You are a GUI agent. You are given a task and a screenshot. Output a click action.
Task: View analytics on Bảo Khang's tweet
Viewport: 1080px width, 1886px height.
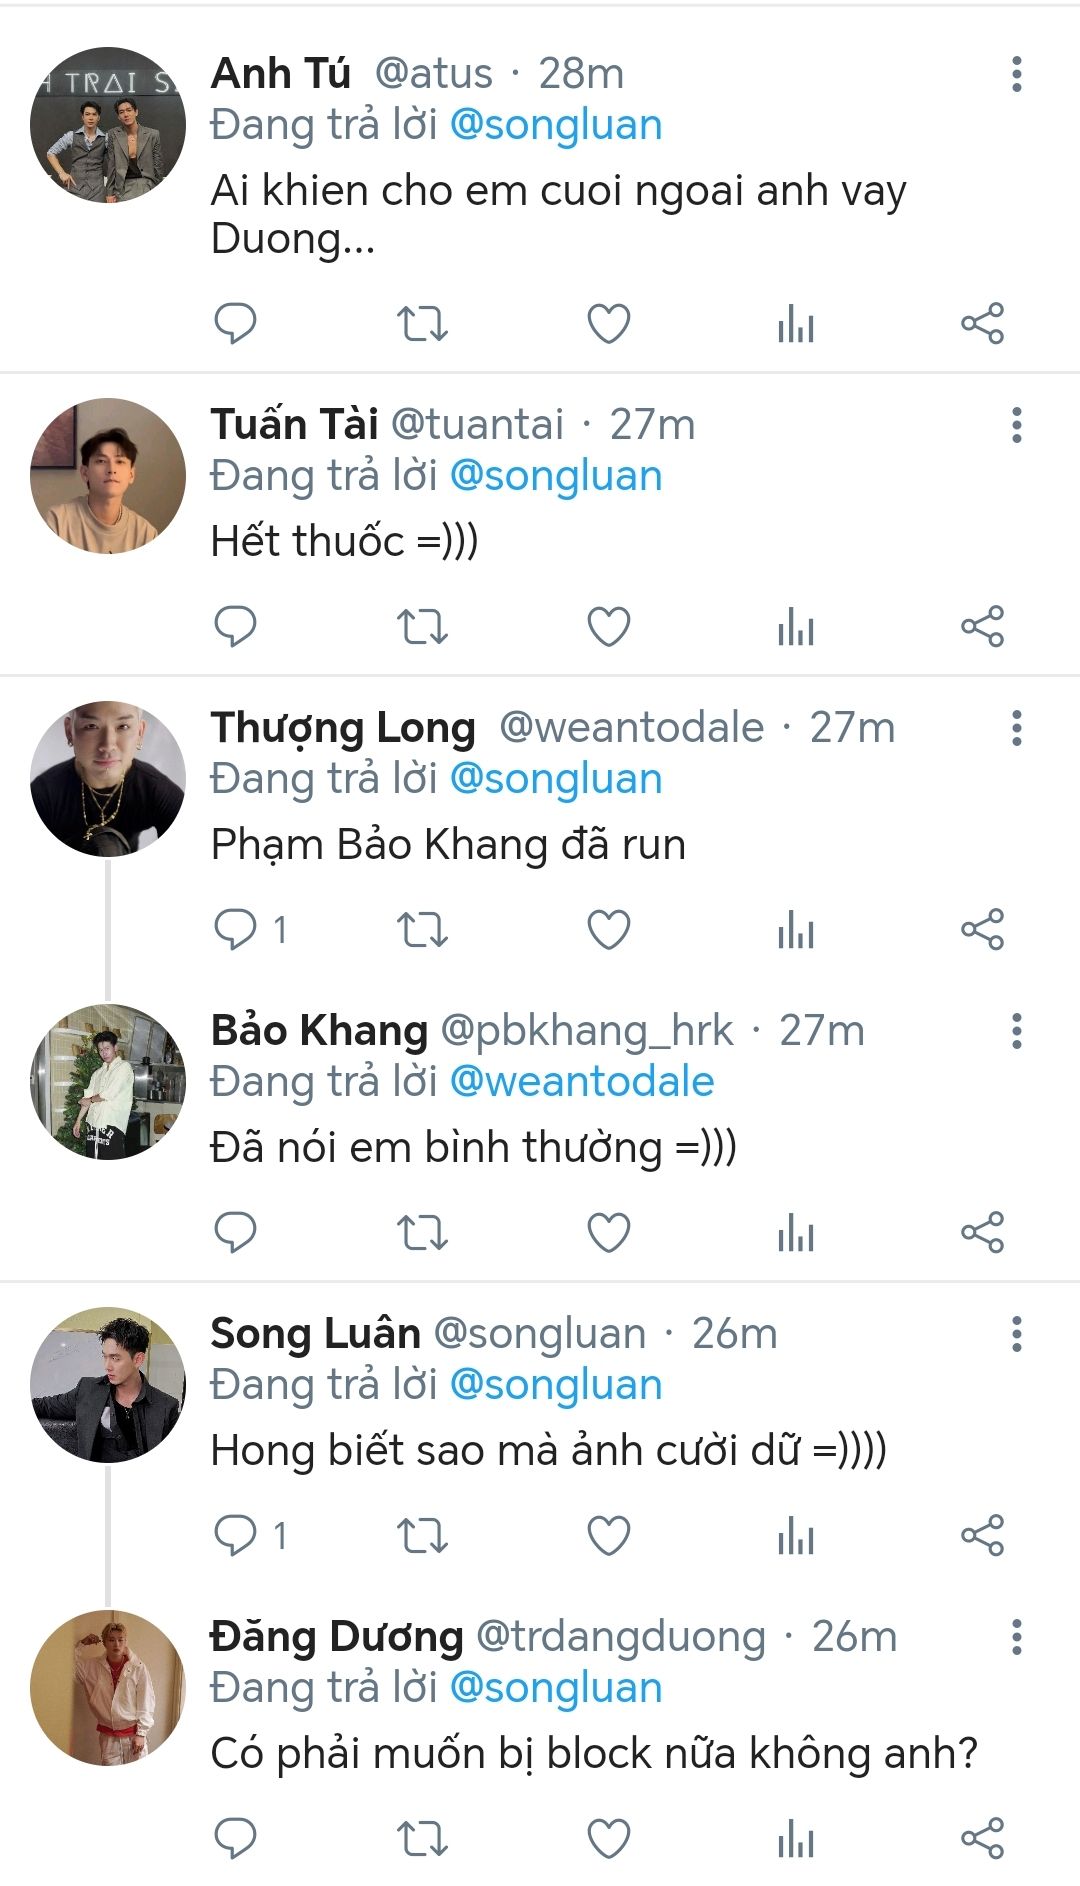[796, 1233]
